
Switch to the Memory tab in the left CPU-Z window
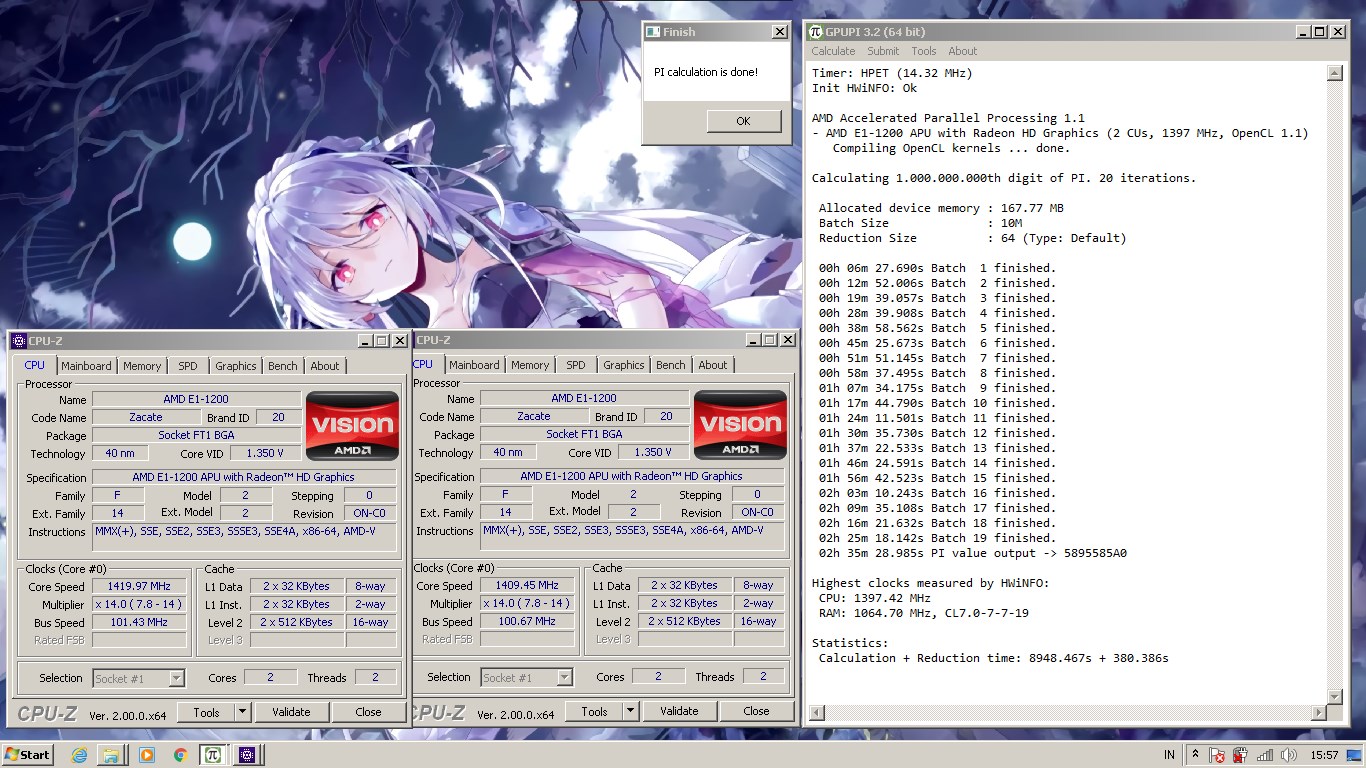pyautogui.click(x=142, y=366)
